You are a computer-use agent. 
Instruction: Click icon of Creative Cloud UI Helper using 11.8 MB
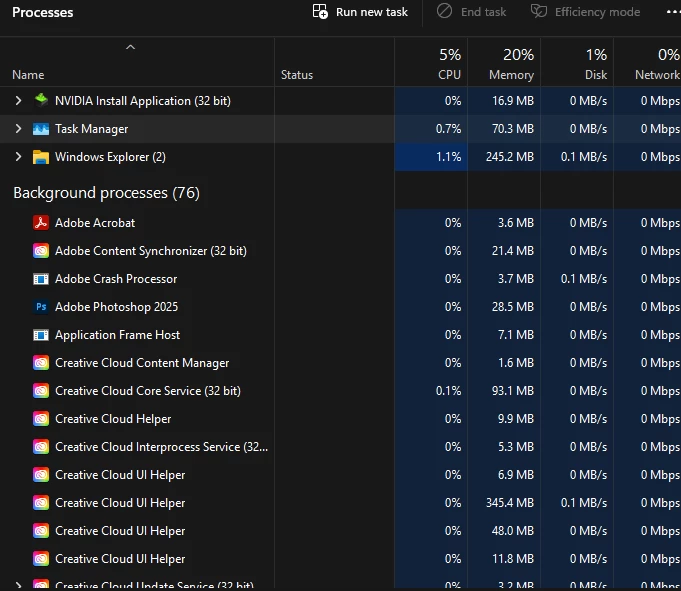(41, 558)
